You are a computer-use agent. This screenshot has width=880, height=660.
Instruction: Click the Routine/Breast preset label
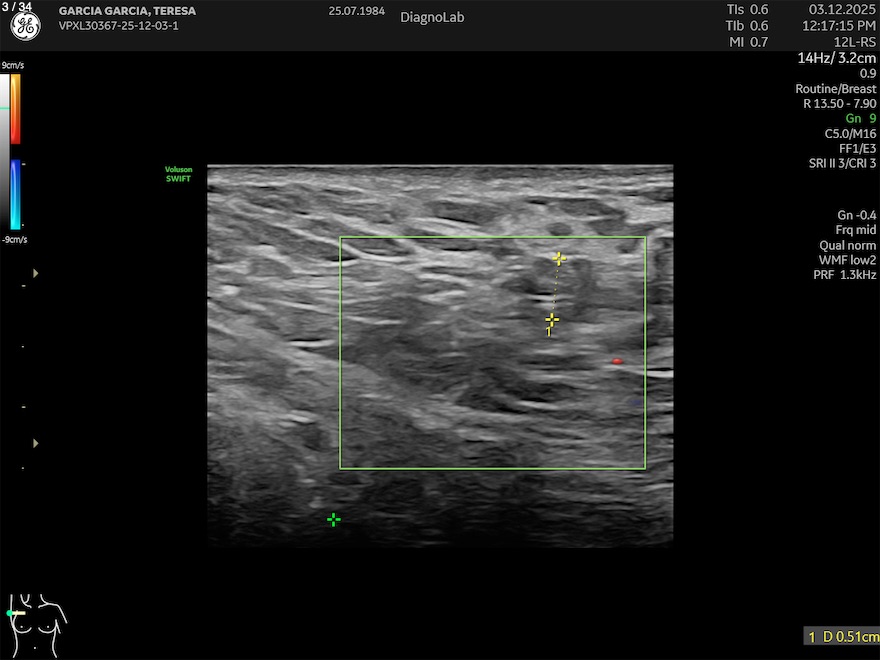pyautogui.click(x=835, y=88)
